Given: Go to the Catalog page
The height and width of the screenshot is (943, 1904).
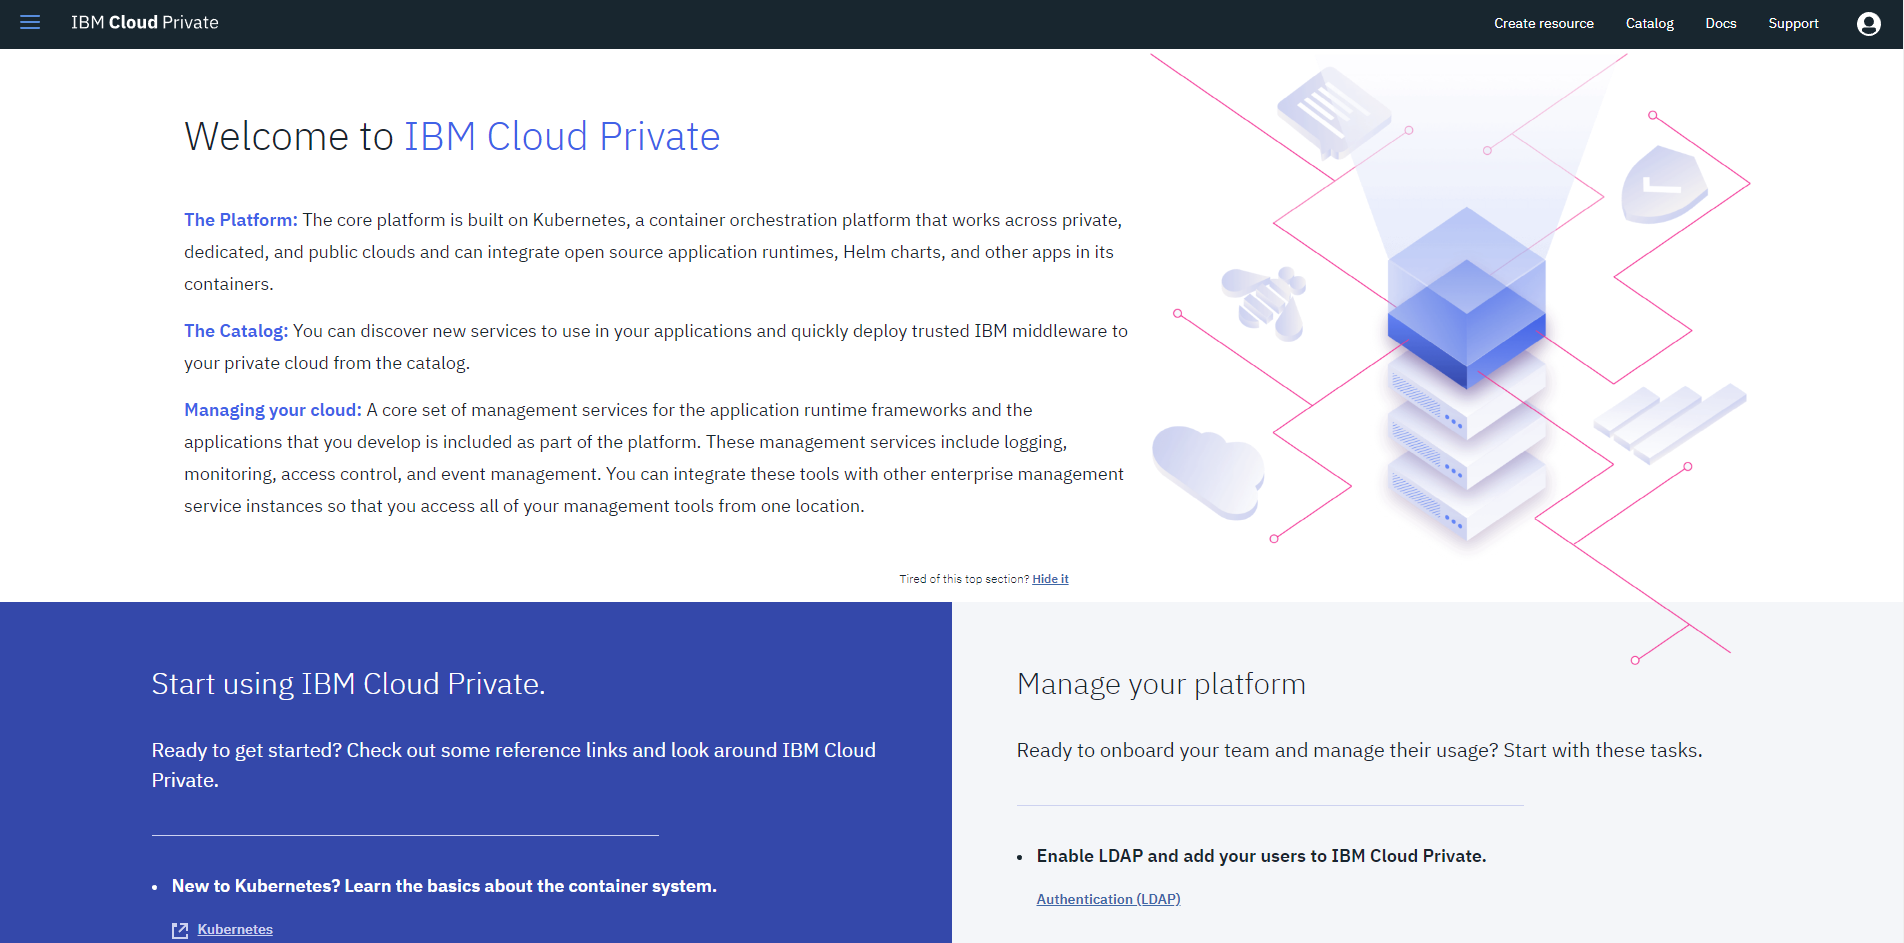Looking at the screenshot, I should (x=1650, y=24).
